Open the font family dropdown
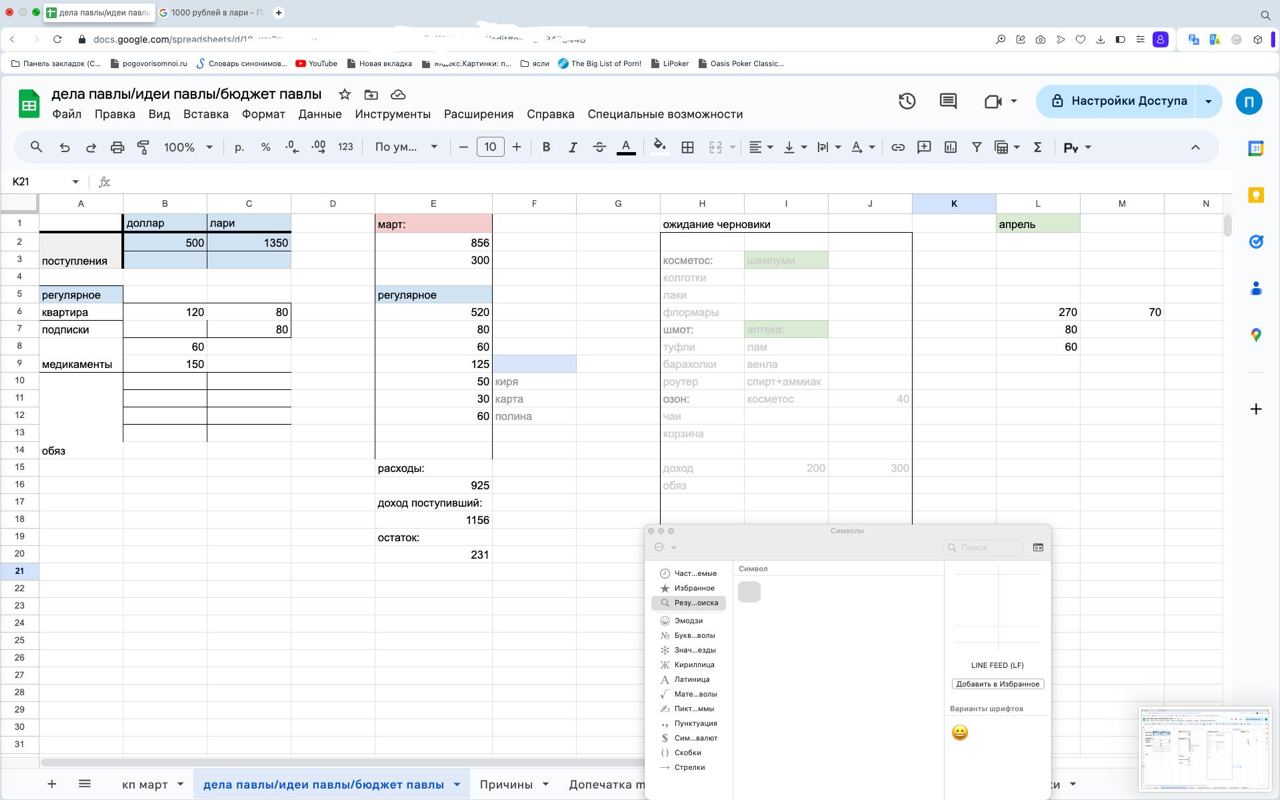Viewport: 1280px width, 800px height. 406,147
